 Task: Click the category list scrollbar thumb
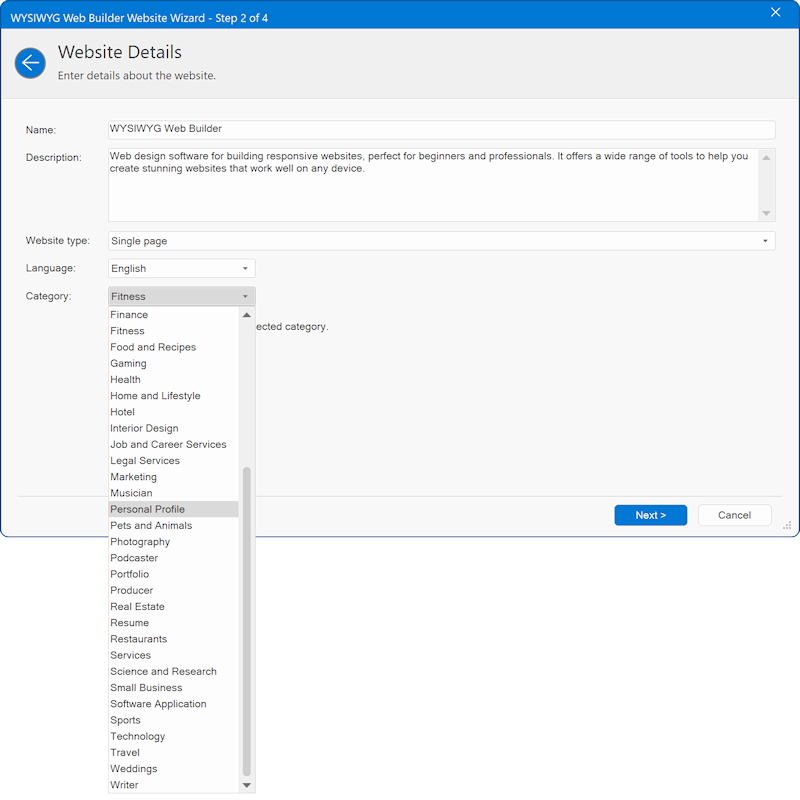pos(247,621)
